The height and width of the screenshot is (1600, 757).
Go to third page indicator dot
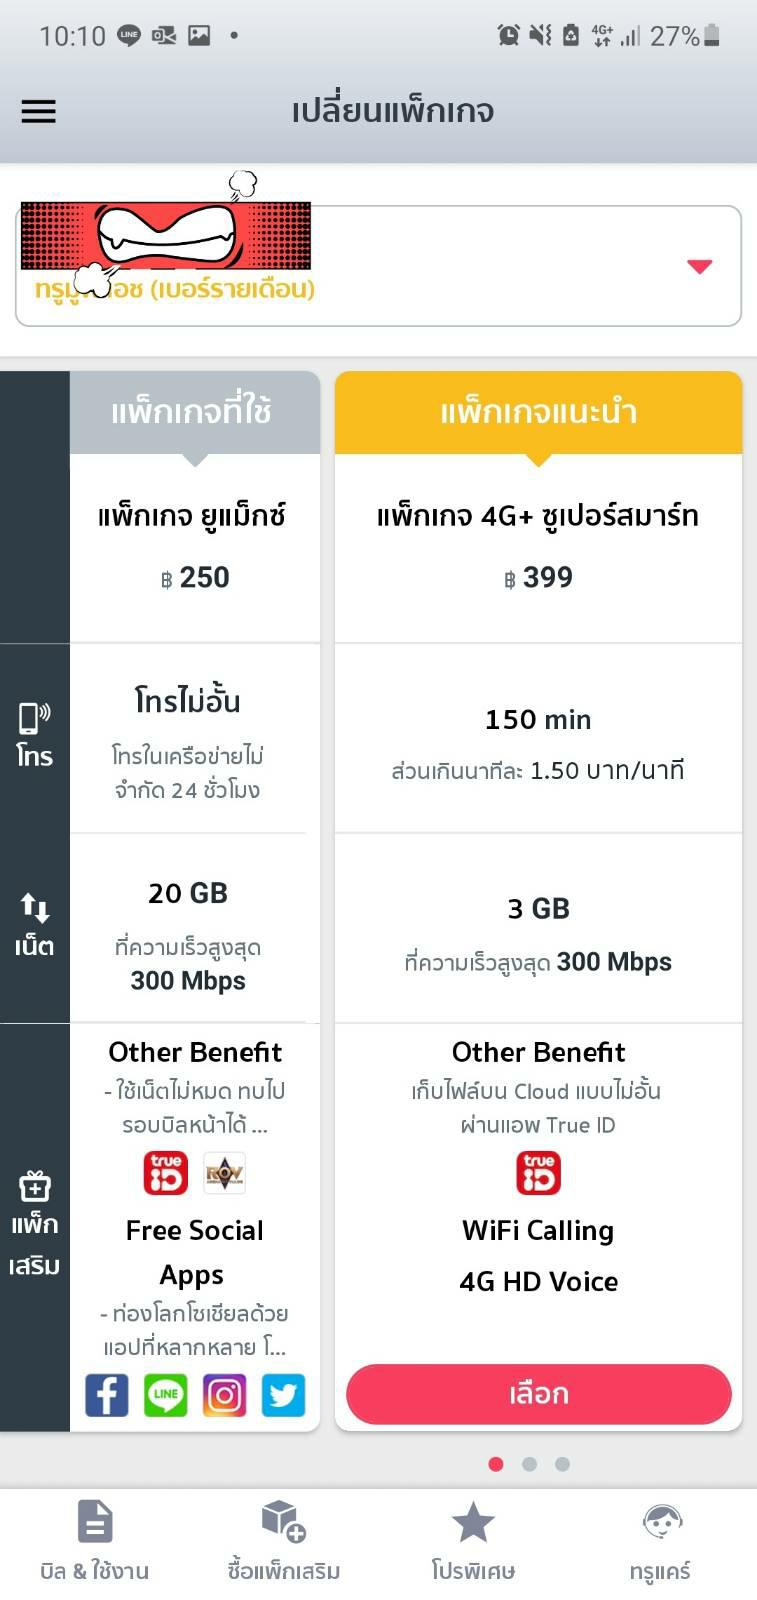pos(563,1464)
